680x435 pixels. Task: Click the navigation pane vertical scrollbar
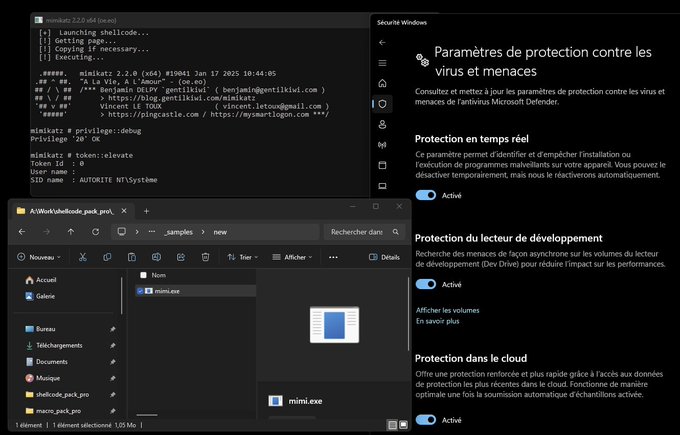[x=121, y=296]
